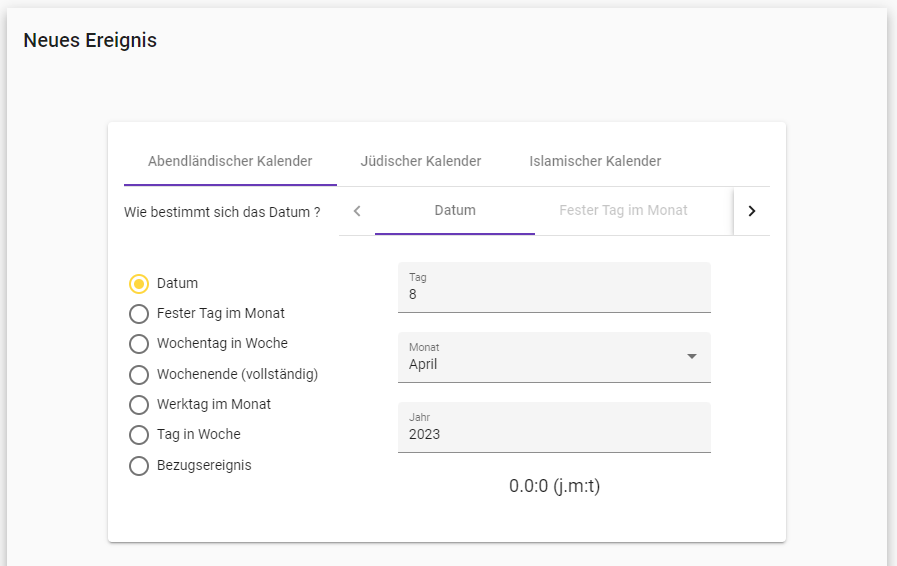Pick the Wochenende (vollständig) radio option
The image size is (897, 566).
click(x=139, y=375)
